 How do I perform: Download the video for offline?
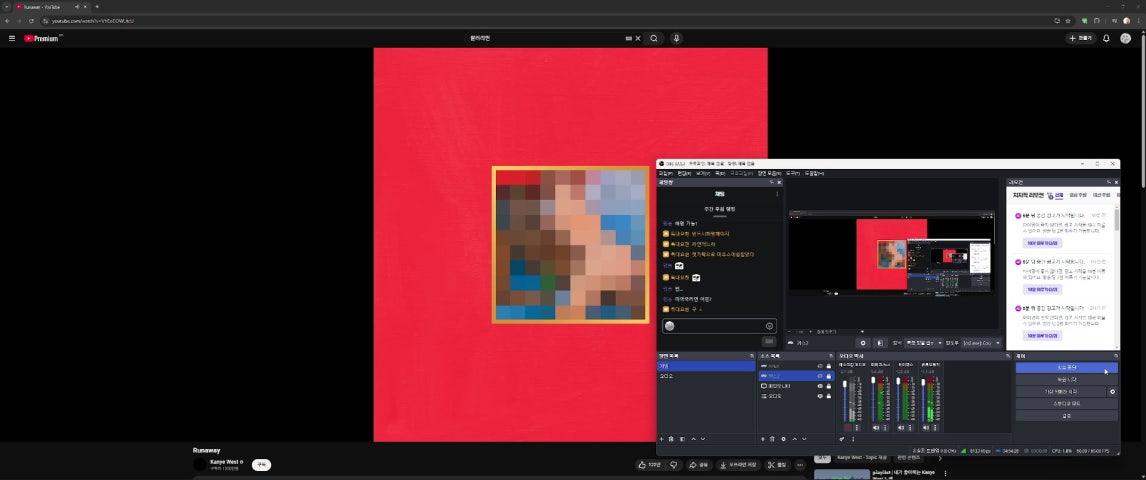739,465
